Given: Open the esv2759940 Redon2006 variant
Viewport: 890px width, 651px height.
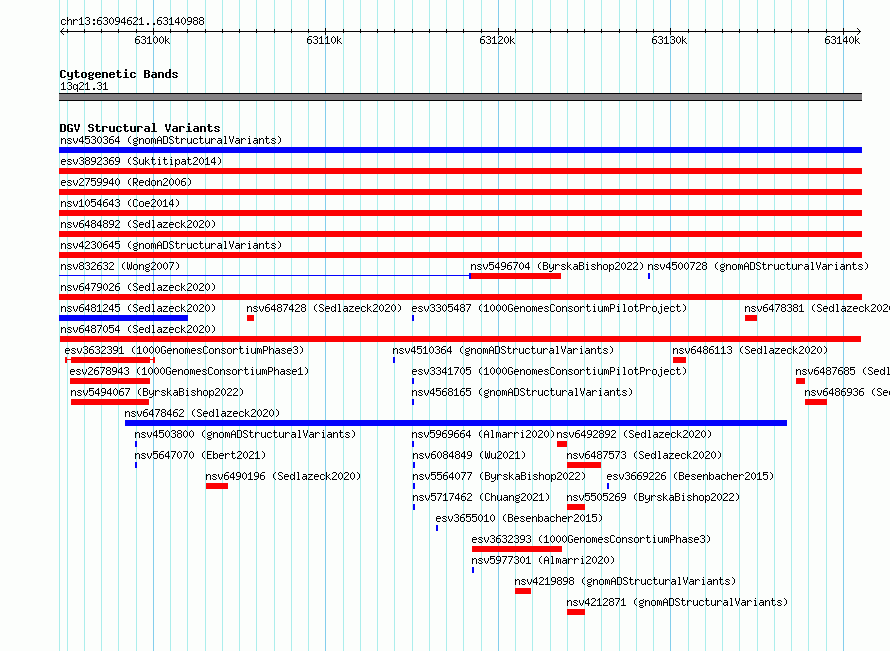Looking at the screenshot, I should (x=126, y=182).
